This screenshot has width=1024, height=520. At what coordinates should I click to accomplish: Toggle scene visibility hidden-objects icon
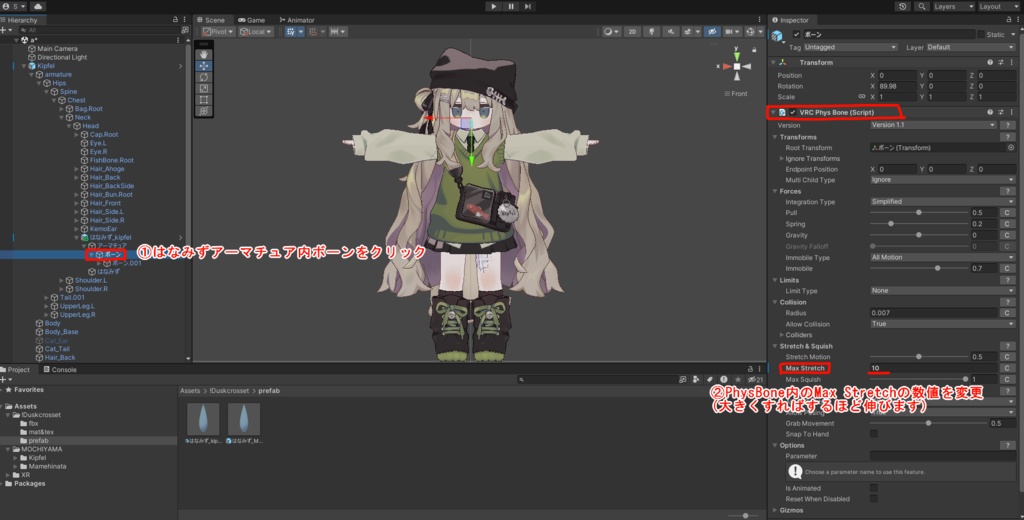[712, 31]
